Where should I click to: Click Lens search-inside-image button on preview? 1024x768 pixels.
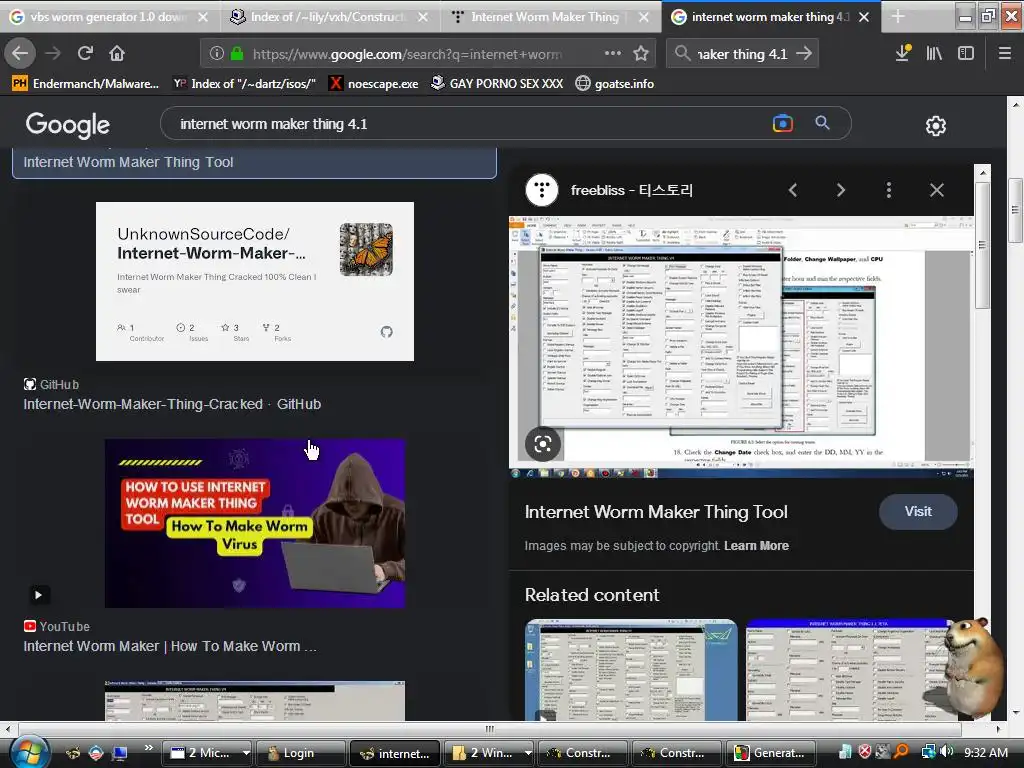pos(543,444)
